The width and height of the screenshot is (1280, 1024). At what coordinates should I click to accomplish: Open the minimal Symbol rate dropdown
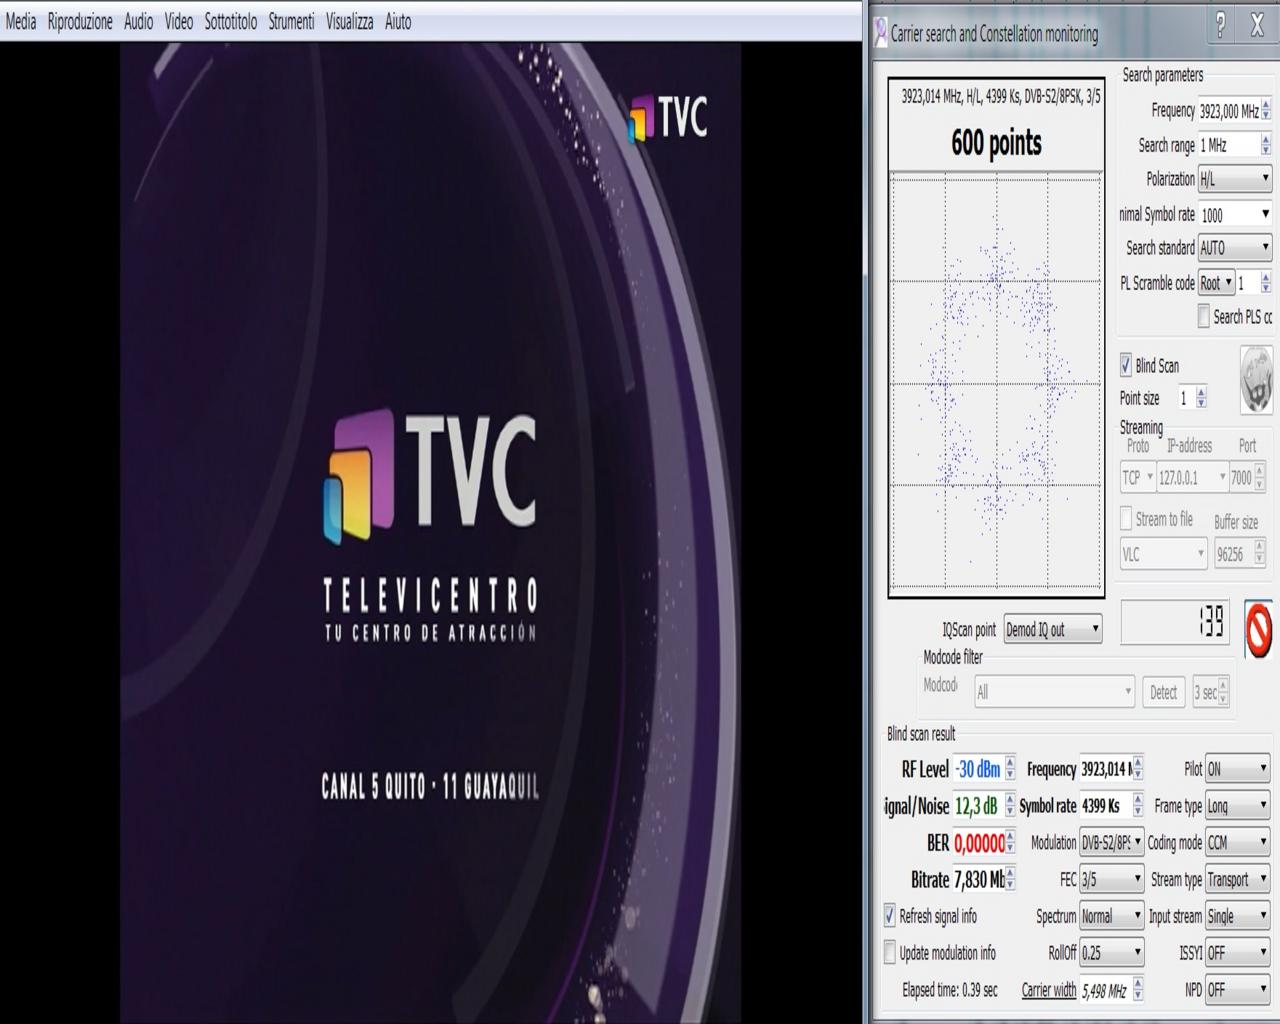tap(1235, 214)
